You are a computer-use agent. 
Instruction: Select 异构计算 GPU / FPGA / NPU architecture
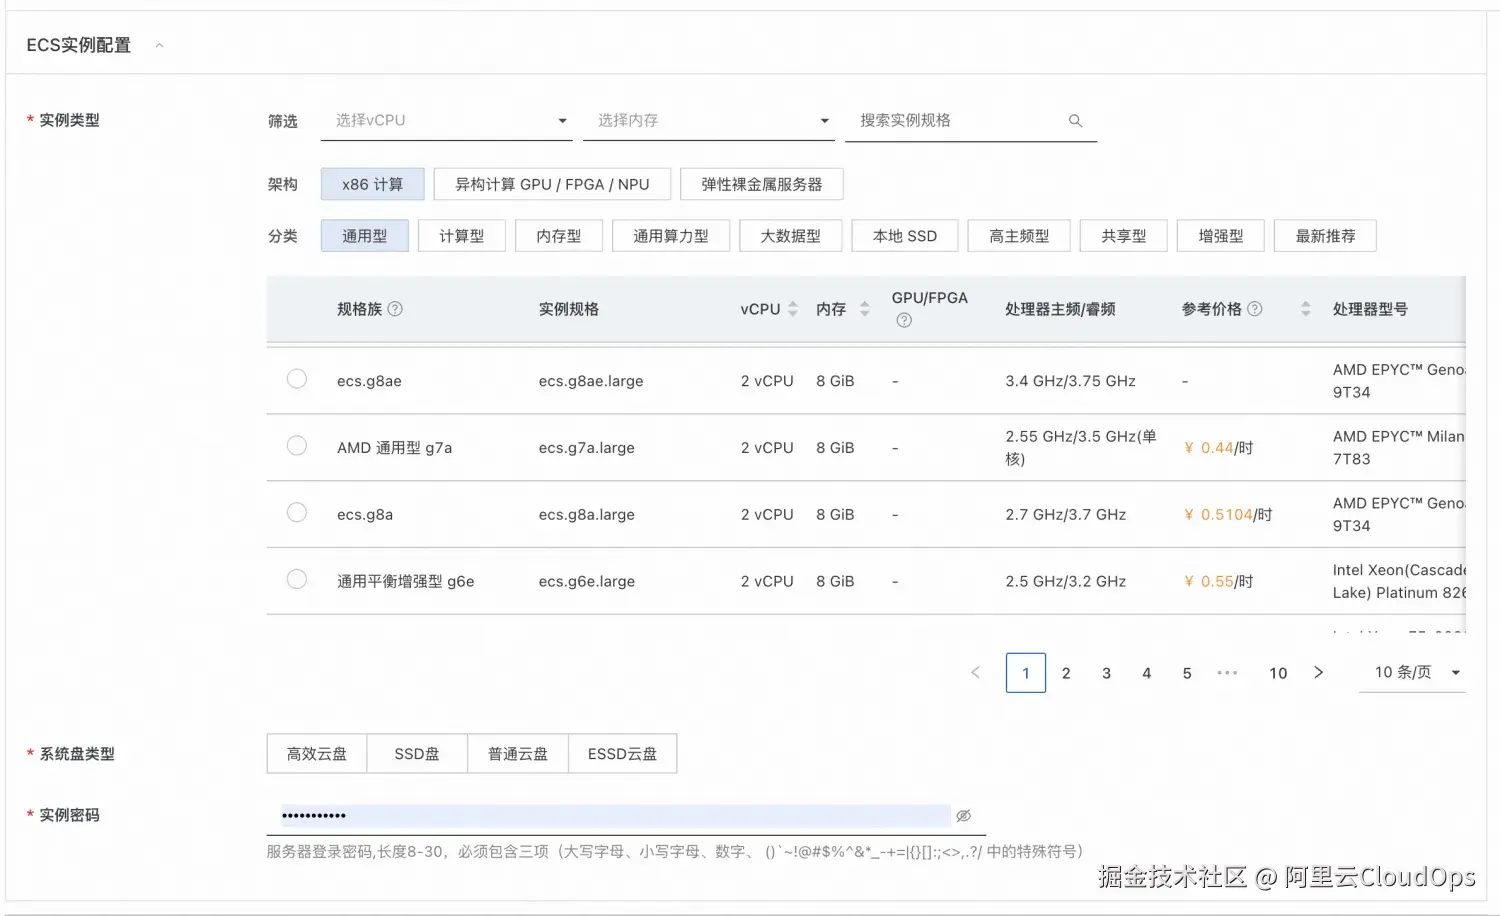coord(552,184)
